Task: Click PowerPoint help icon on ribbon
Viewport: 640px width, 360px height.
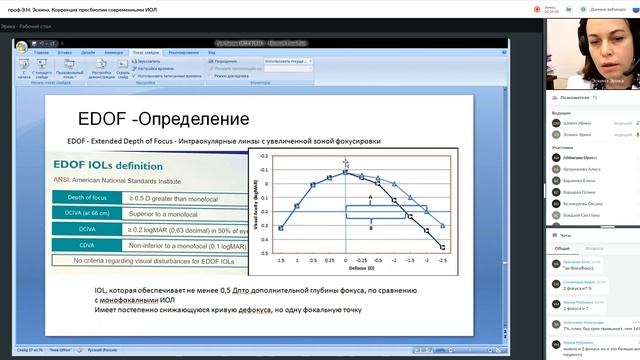Action: [504, 53]
